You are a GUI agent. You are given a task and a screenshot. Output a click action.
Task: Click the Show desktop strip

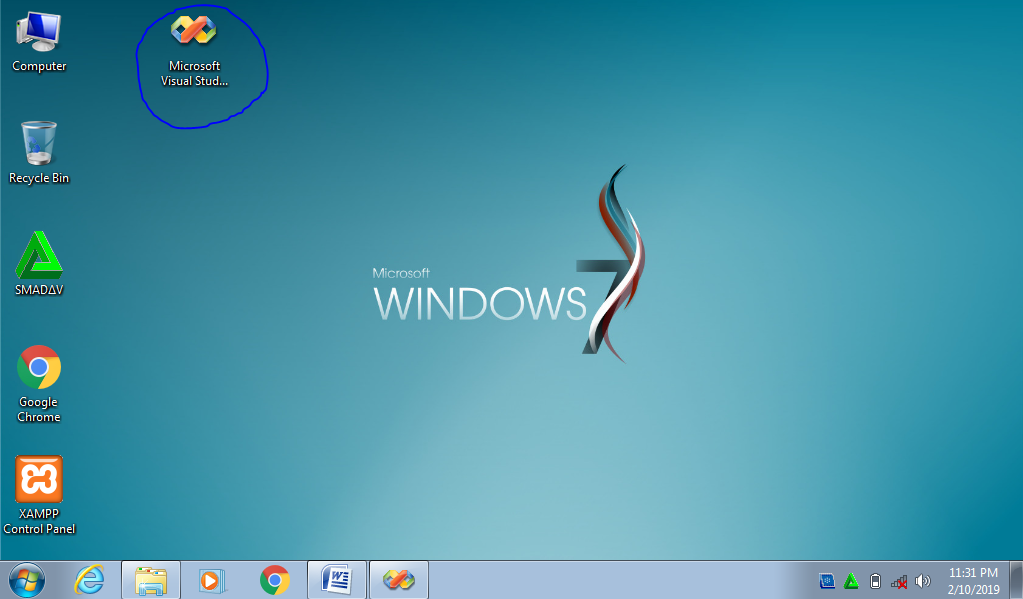(1016, 580)
